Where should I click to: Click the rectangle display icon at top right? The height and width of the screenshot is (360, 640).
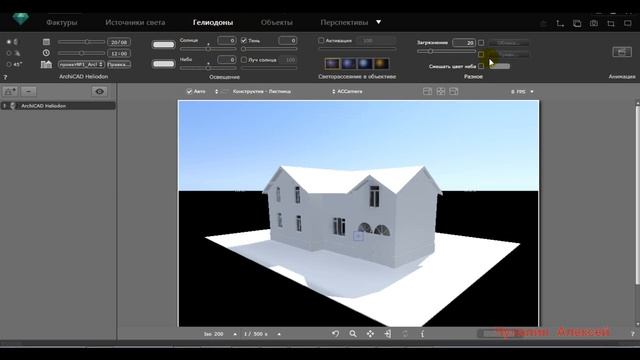tap(628, 23)
